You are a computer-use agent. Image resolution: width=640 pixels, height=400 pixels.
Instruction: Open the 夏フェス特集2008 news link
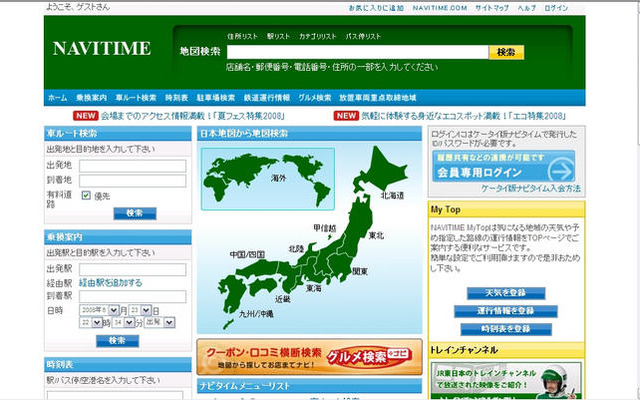click(x=193, y=116)
